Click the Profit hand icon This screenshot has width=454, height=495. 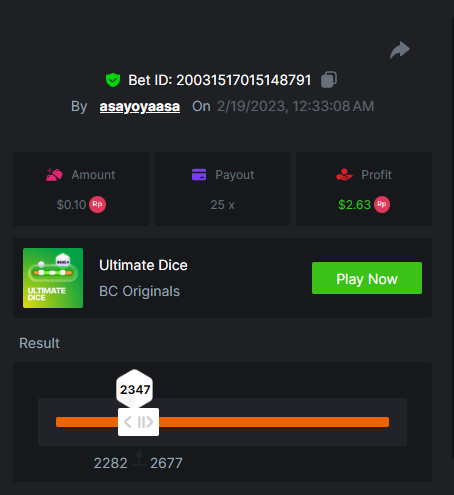[344, 174]
